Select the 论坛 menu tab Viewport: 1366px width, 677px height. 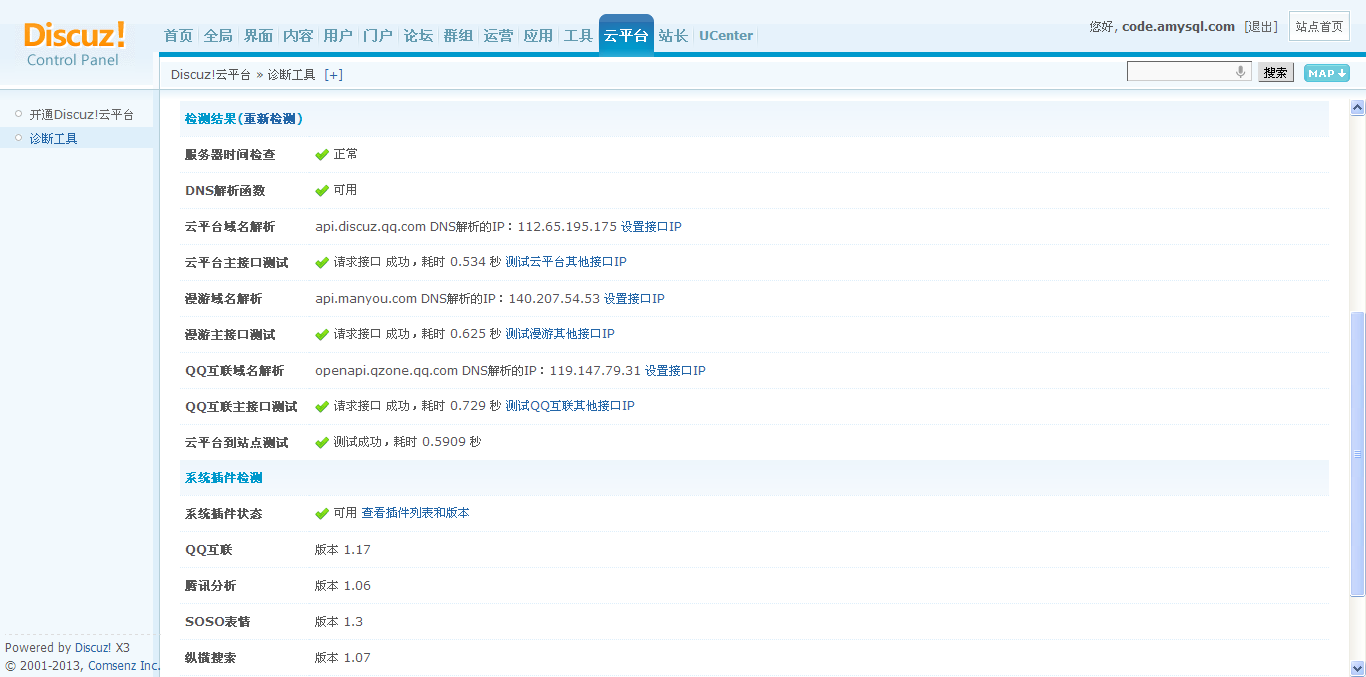(418, 36)
